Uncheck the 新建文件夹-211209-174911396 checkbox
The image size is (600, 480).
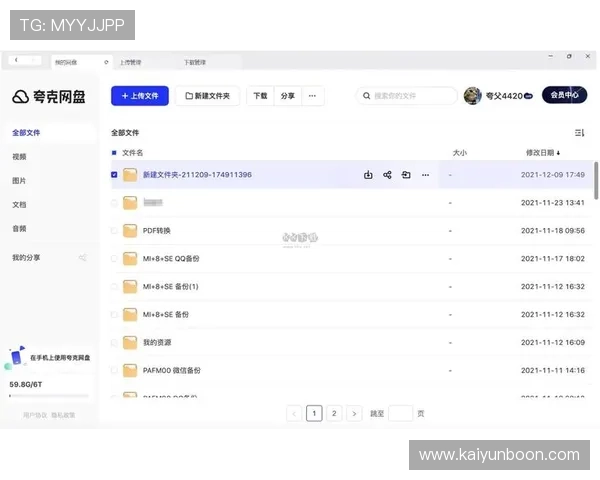pyautogui.click(x=114, y=175)
